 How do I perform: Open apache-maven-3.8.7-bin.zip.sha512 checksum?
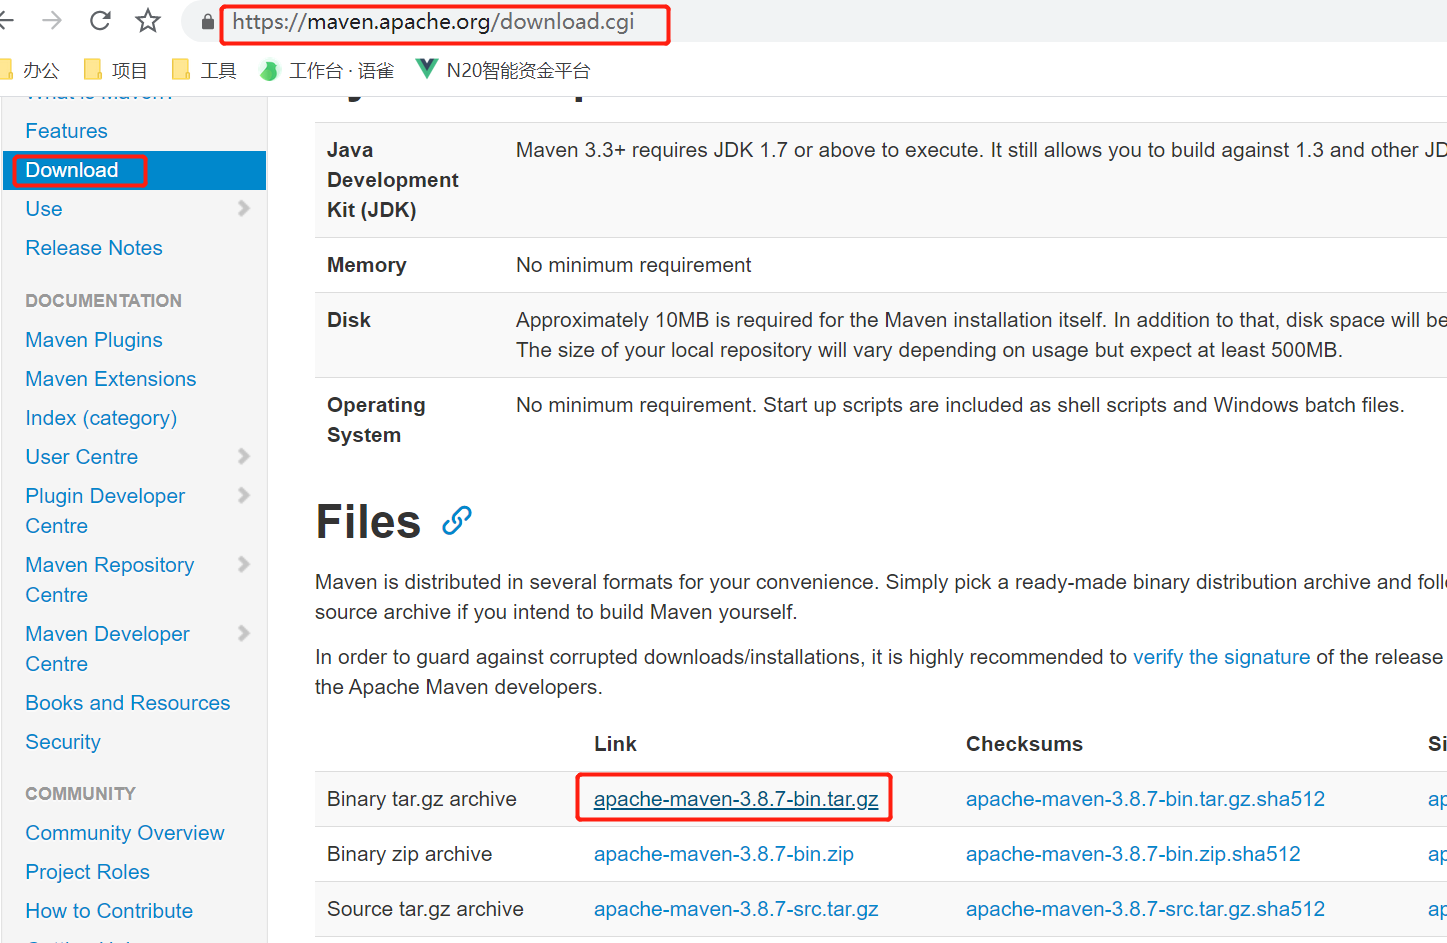point(1133,854)
